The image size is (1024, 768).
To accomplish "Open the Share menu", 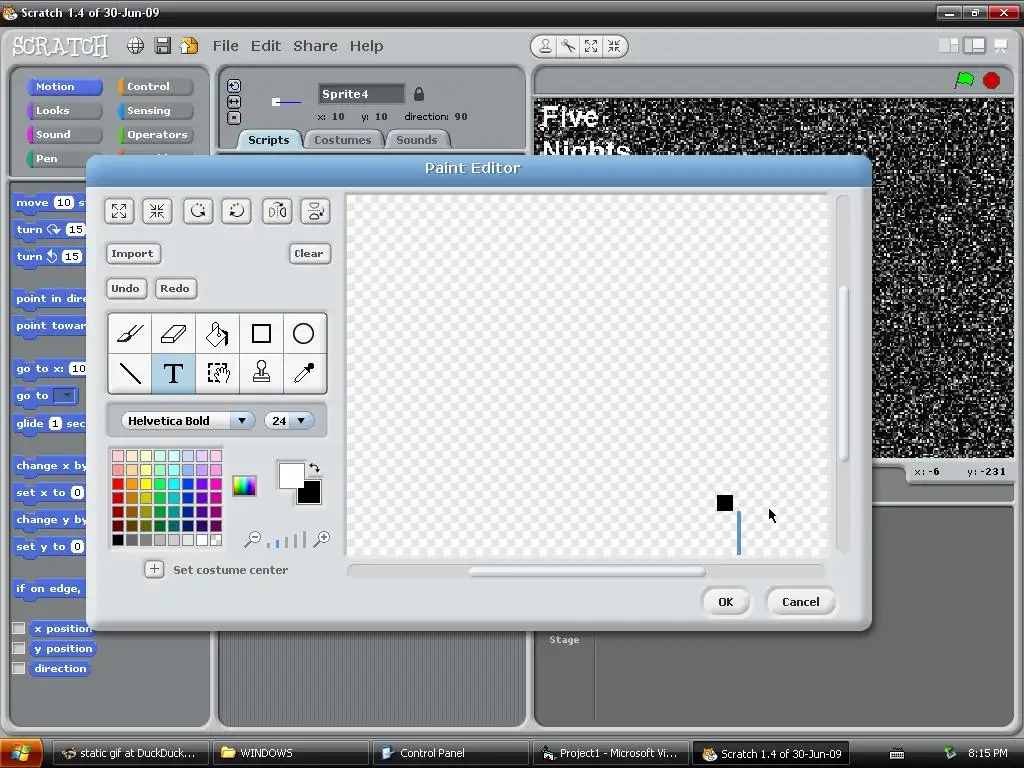I will [x=315, y=46].
